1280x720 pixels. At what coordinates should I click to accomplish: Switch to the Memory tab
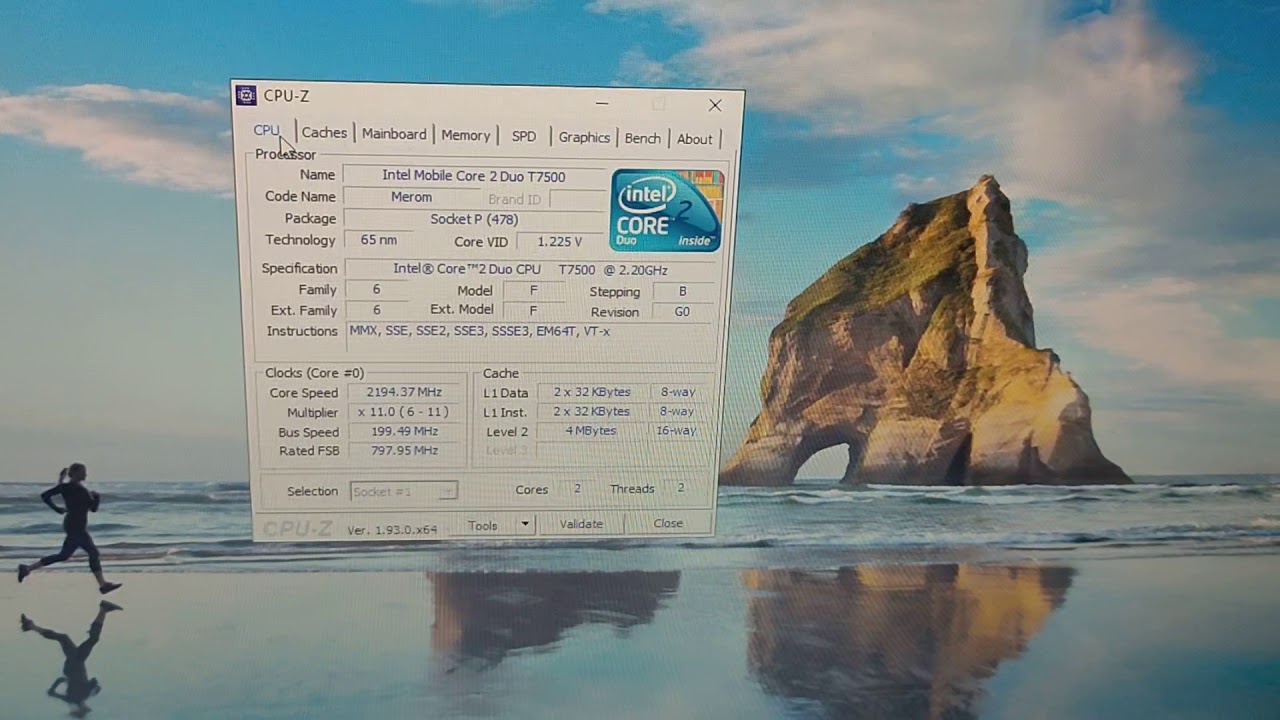click(x=465, y=135)
